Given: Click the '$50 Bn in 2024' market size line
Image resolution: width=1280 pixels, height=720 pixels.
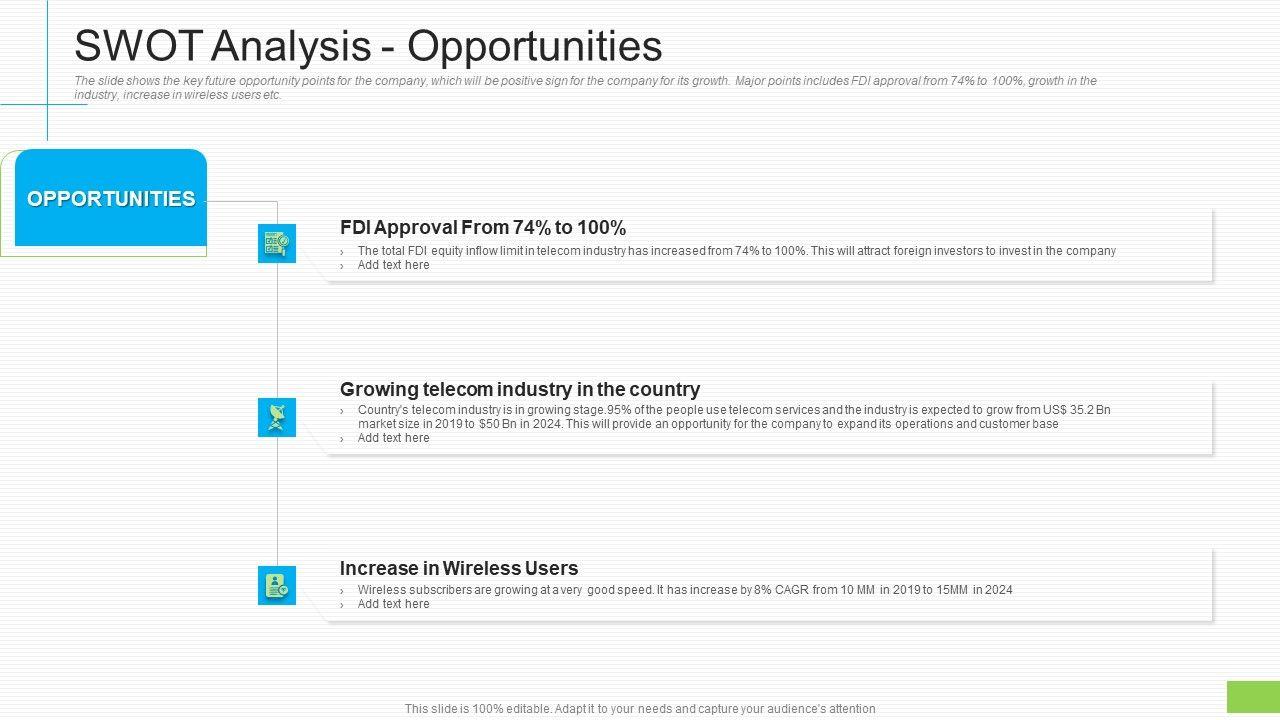Looking at the screenshot, I should [x=708, y=424].
